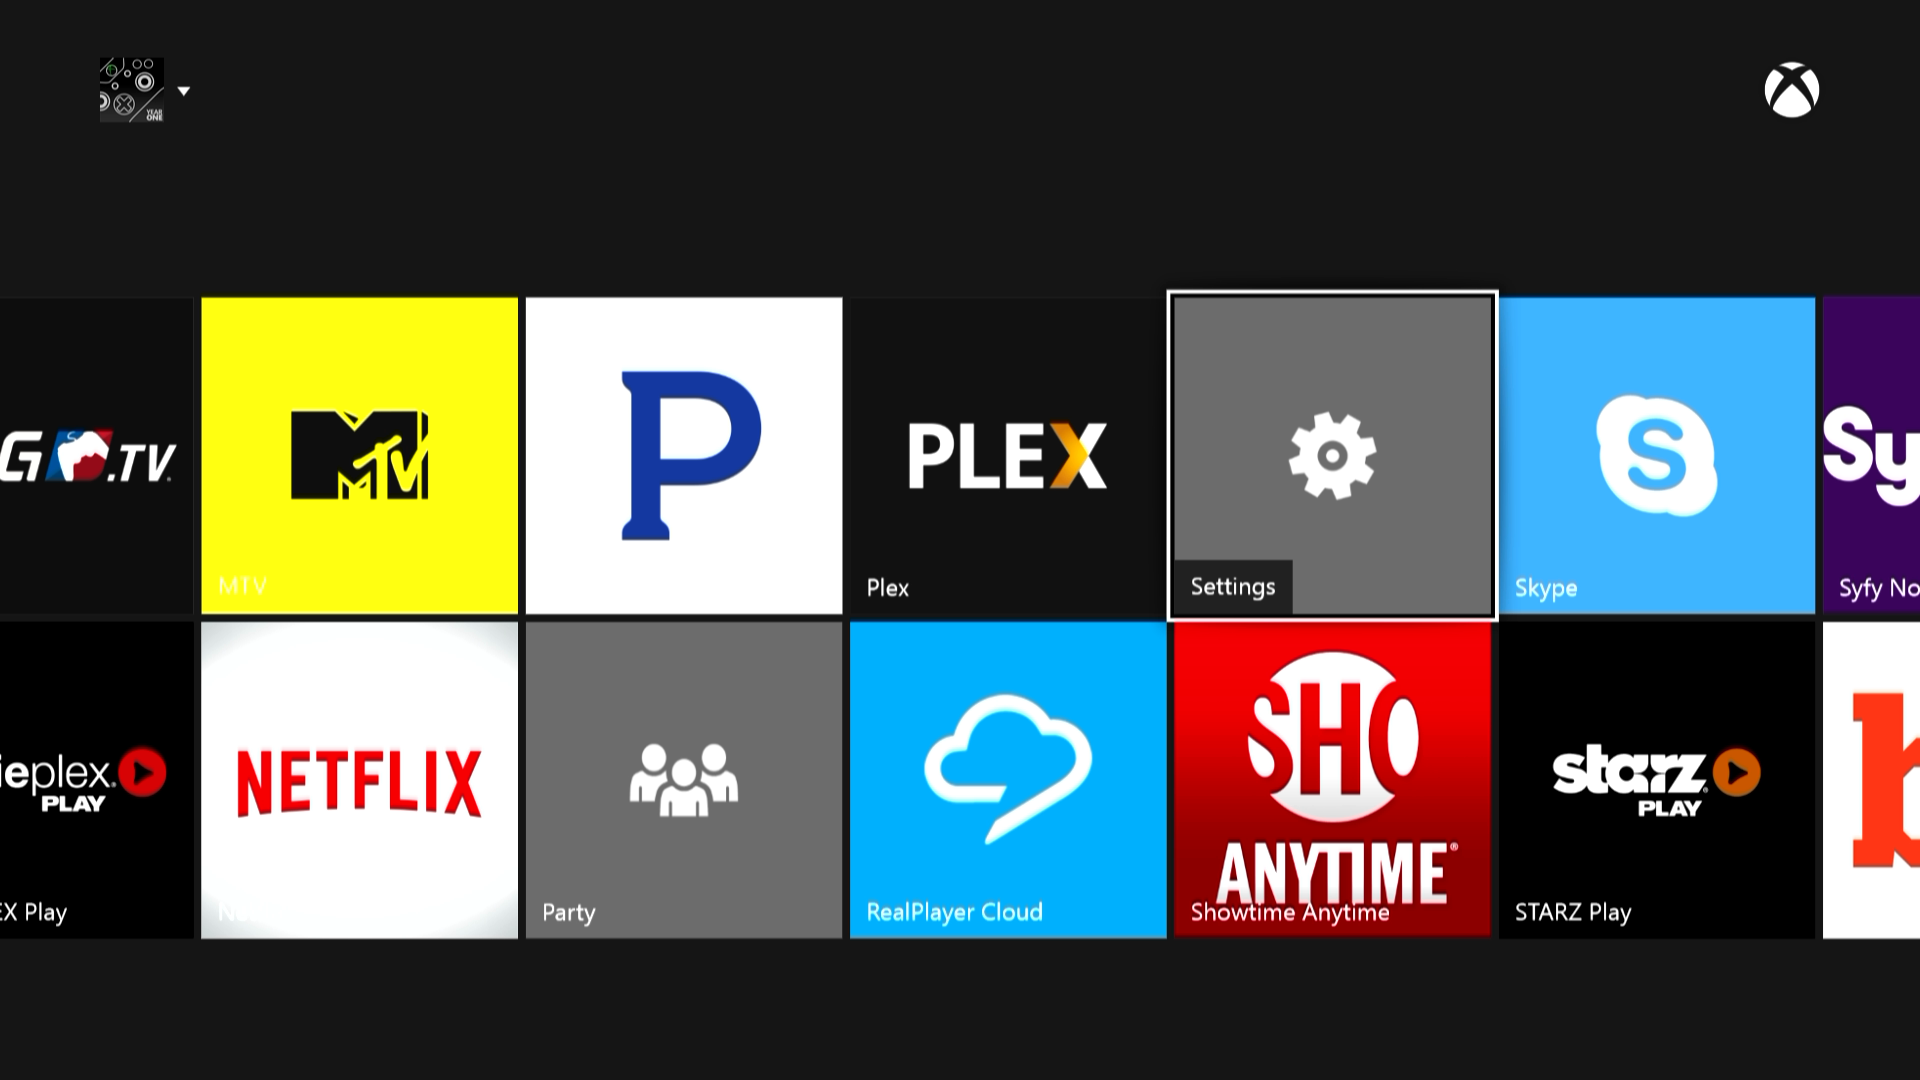Open RealPlayer Cloud app
Image resolution: width=1920 pixels, height=1080 pixels.
tap(1006, 779)
